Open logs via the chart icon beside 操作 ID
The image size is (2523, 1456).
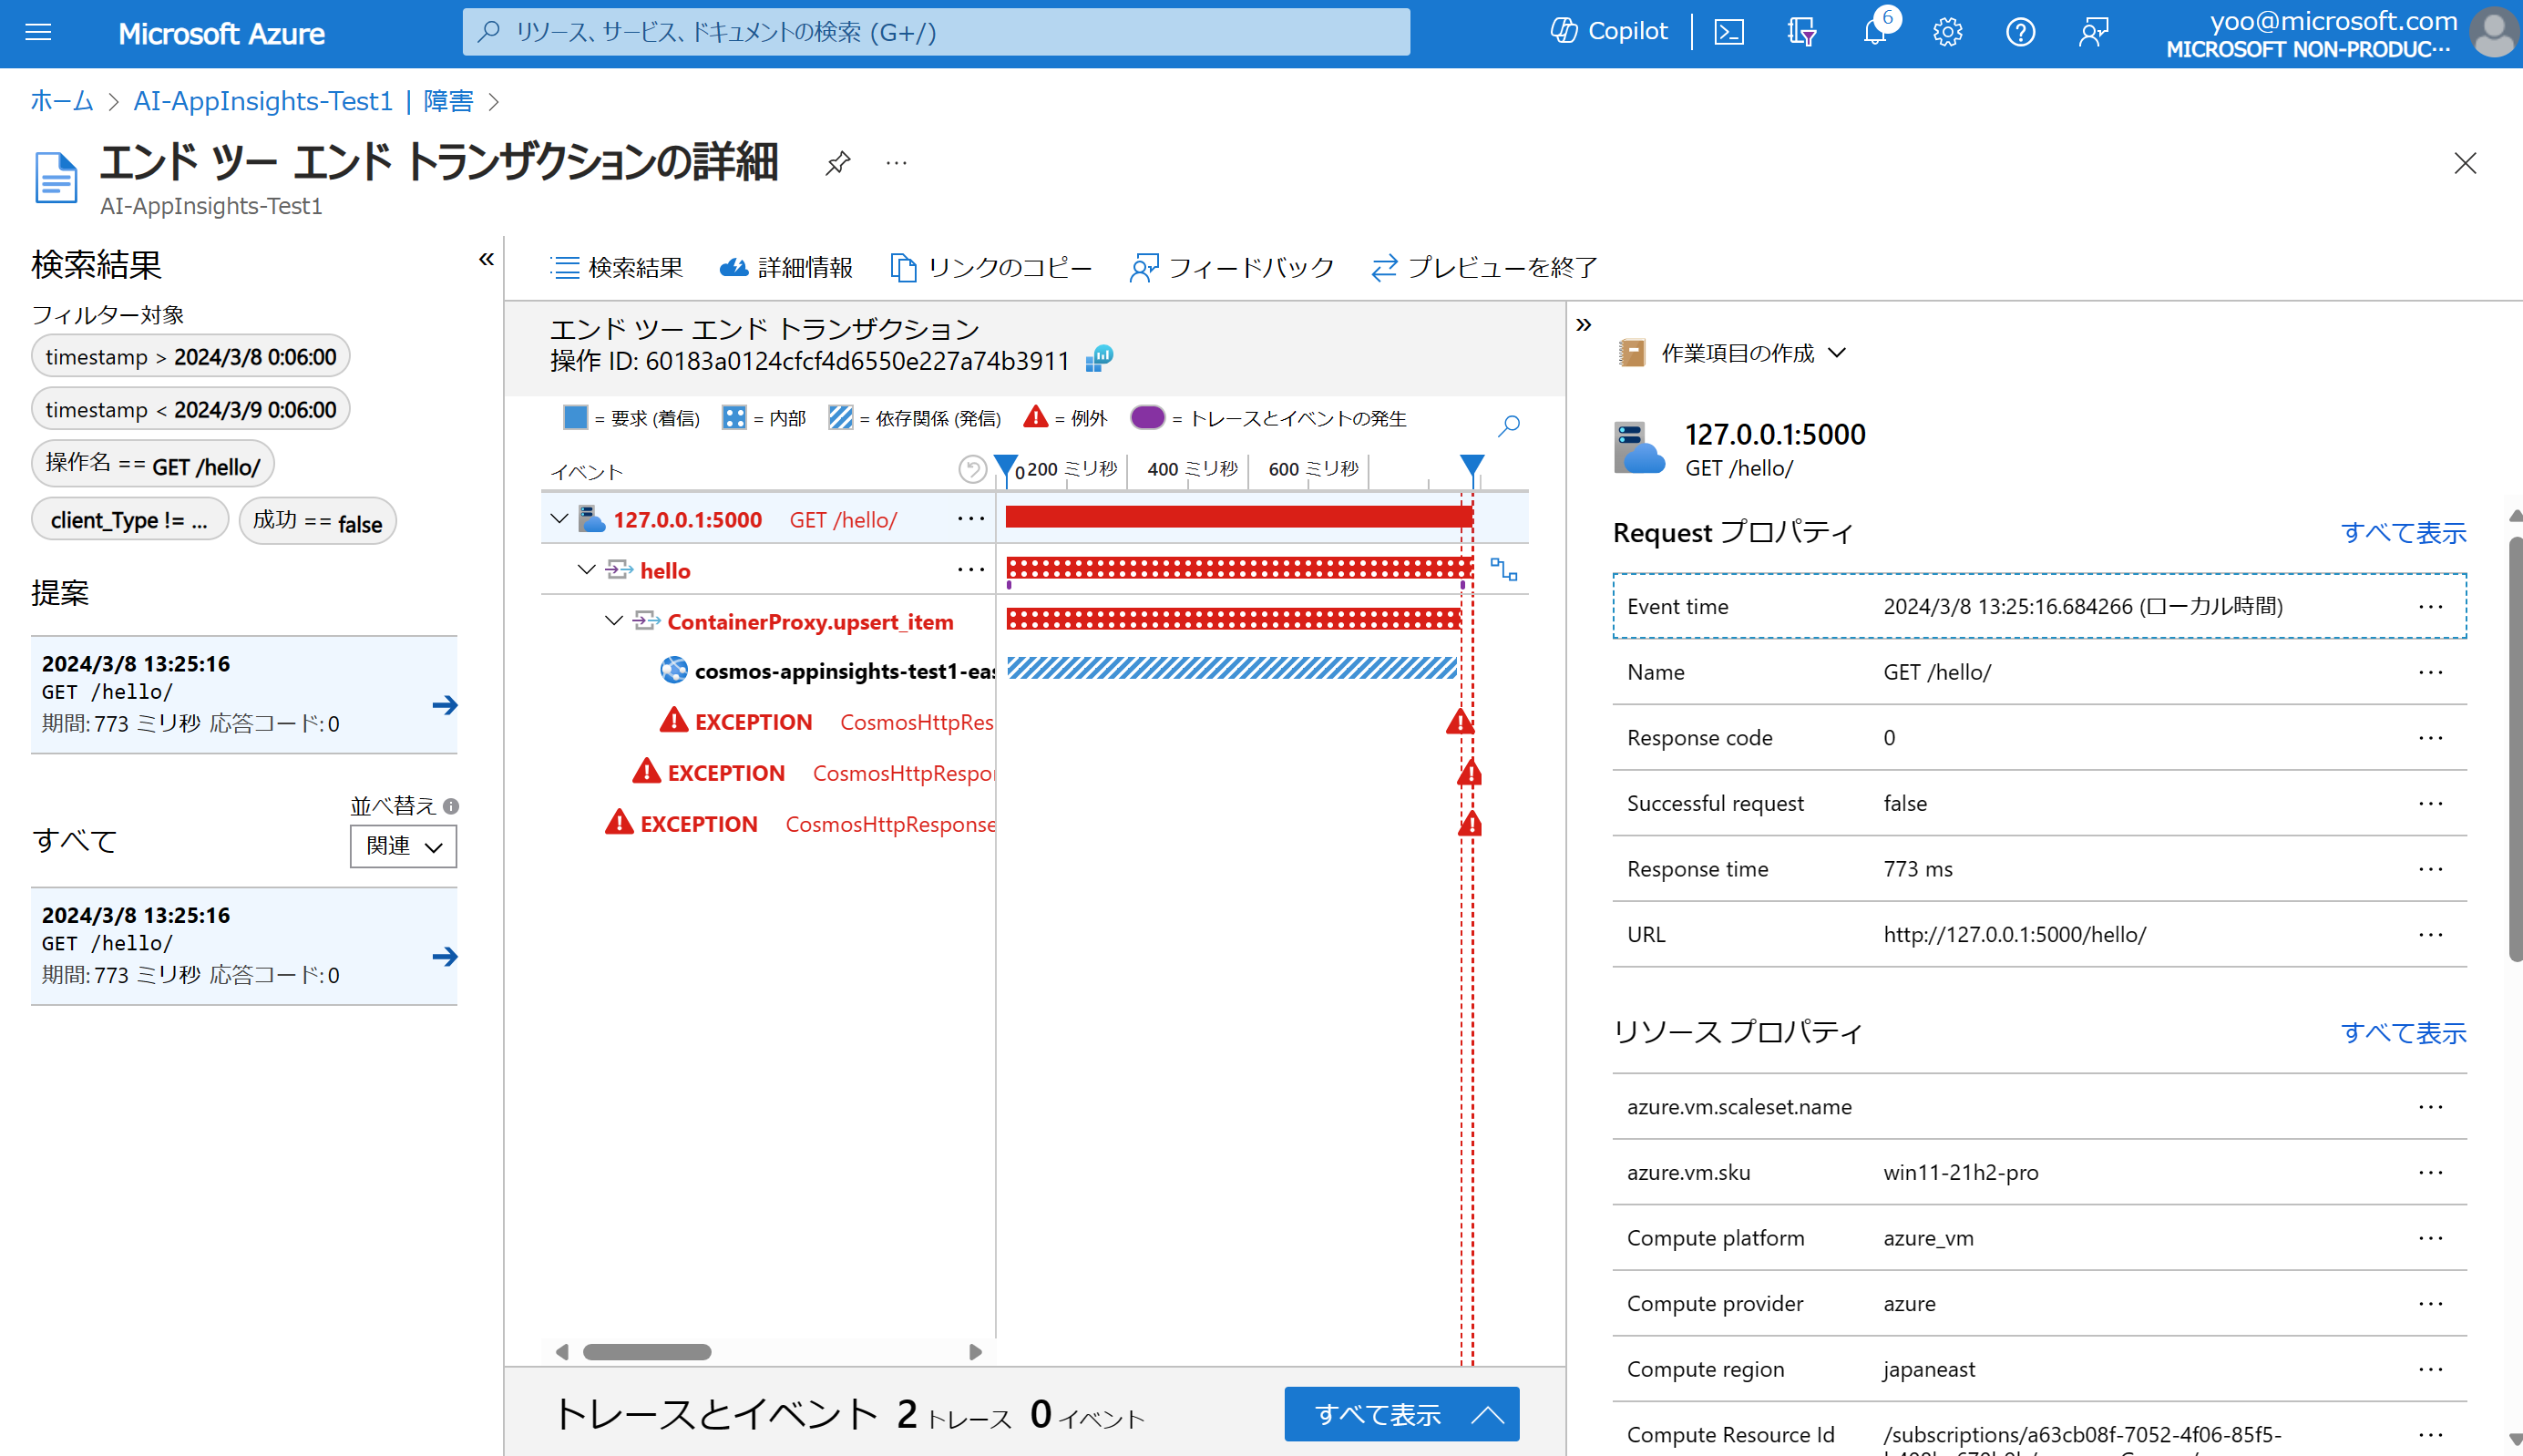(1099, 359)
